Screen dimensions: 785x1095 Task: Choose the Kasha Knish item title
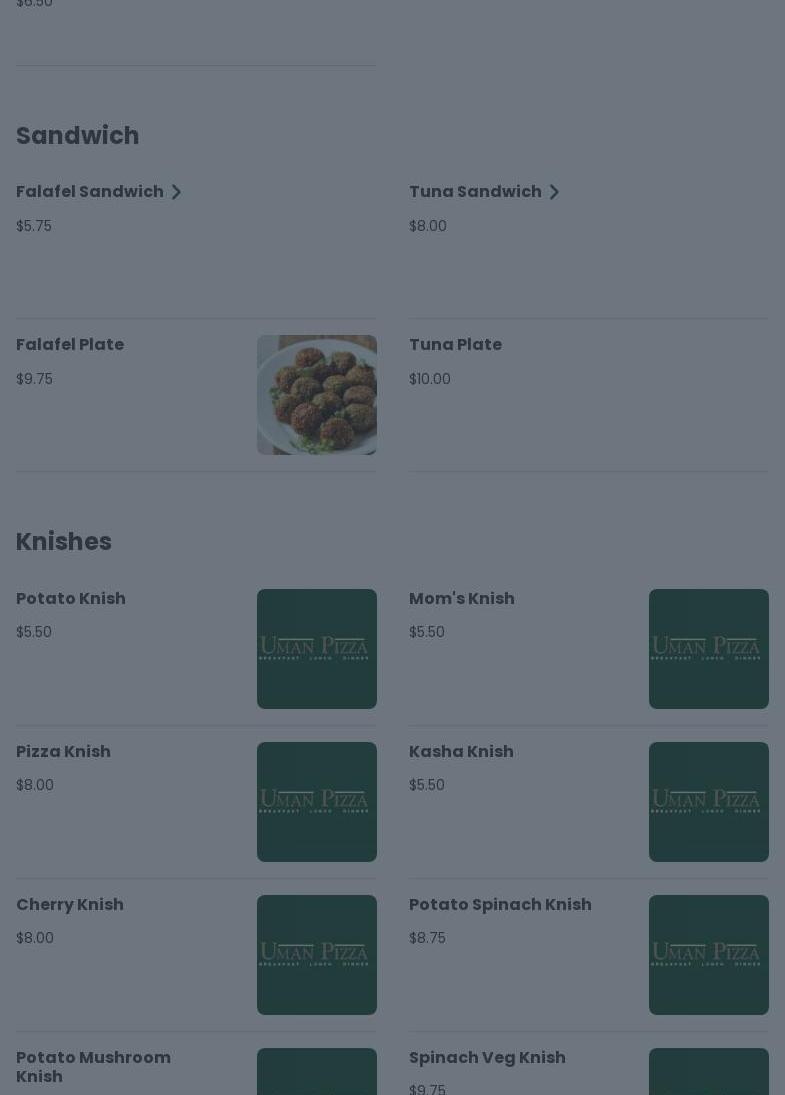coord(461,752)
